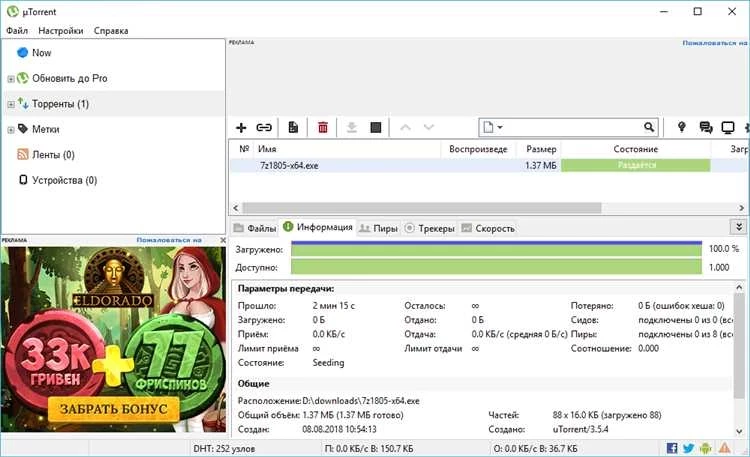Sort by Размер column header
The width and height of the screenshot is (750, 457).
coord(539,149)
